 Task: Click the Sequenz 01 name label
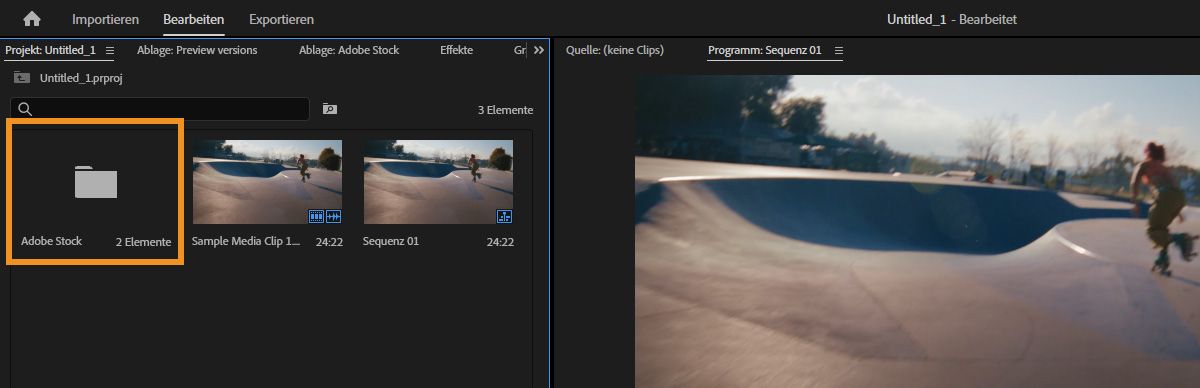pyautogui.click(x=391, y=242)
